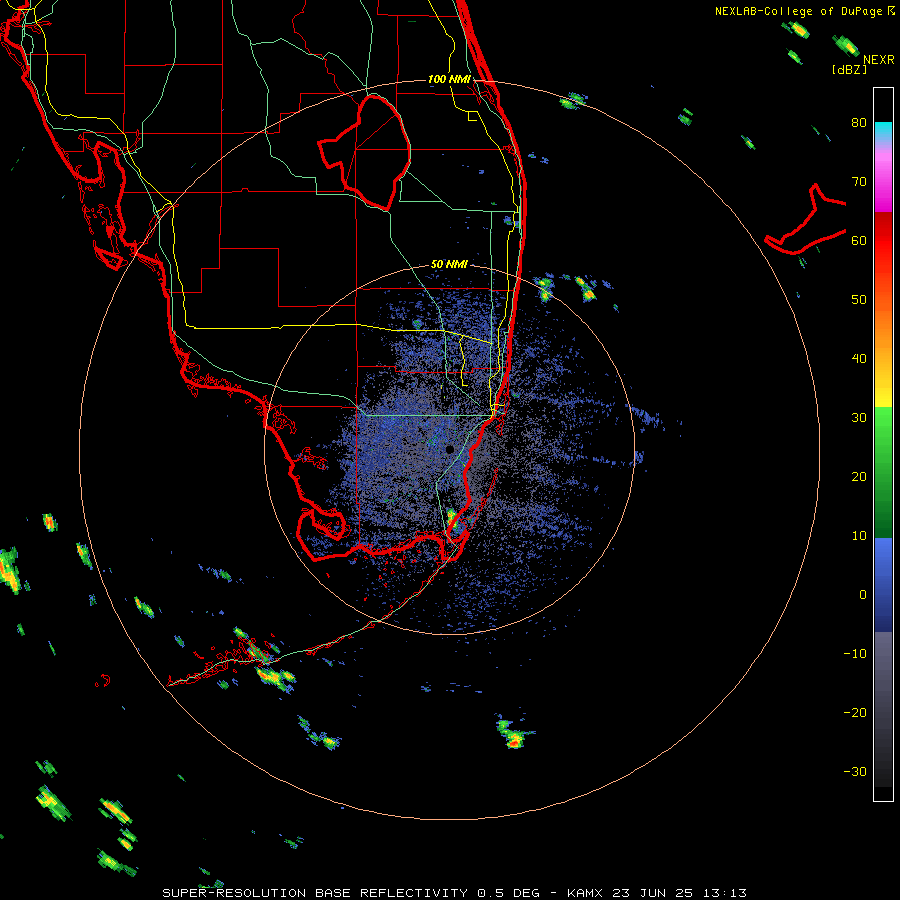Click the -10 value on the dBZ scale
Viewport: 900px width, 900px height.
855,654
